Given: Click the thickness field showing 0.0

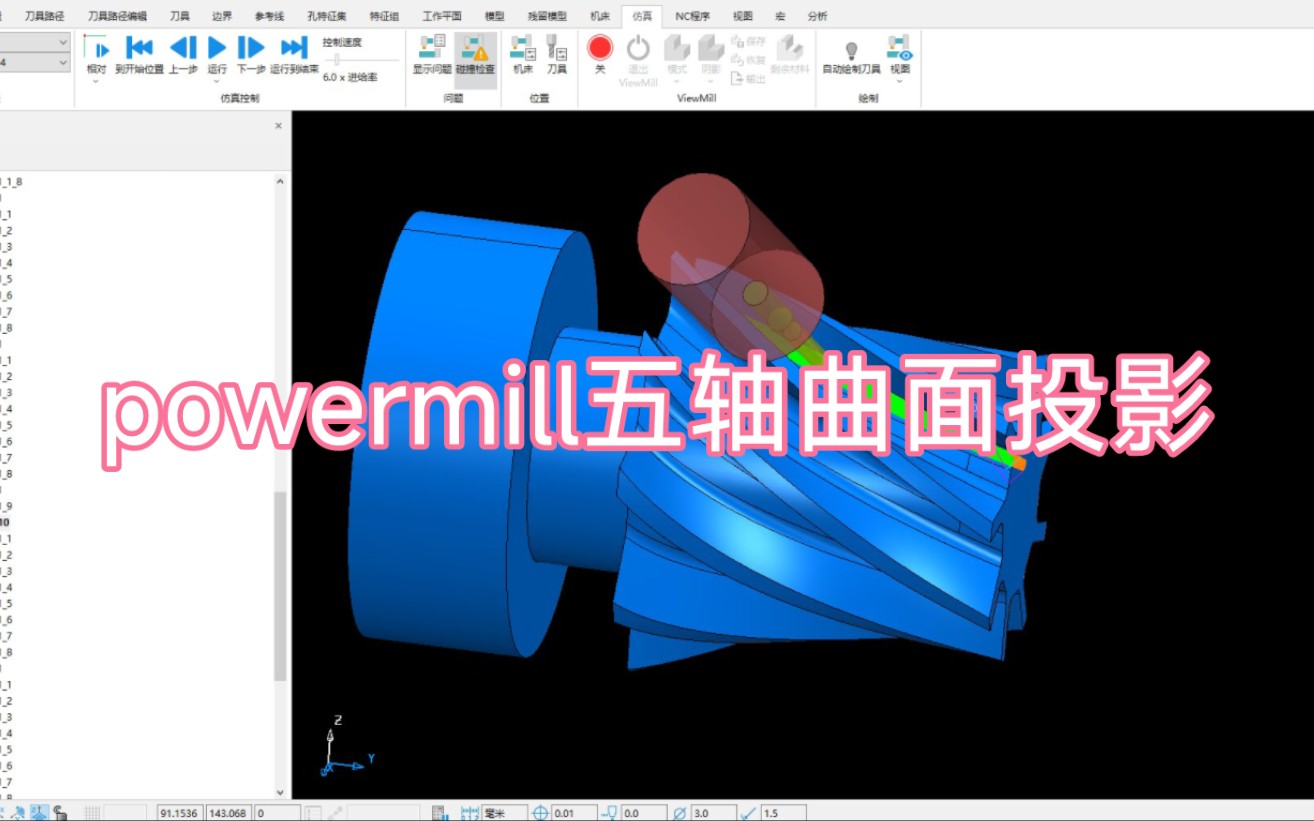Looking at the screenshot, I should (644, 813).
